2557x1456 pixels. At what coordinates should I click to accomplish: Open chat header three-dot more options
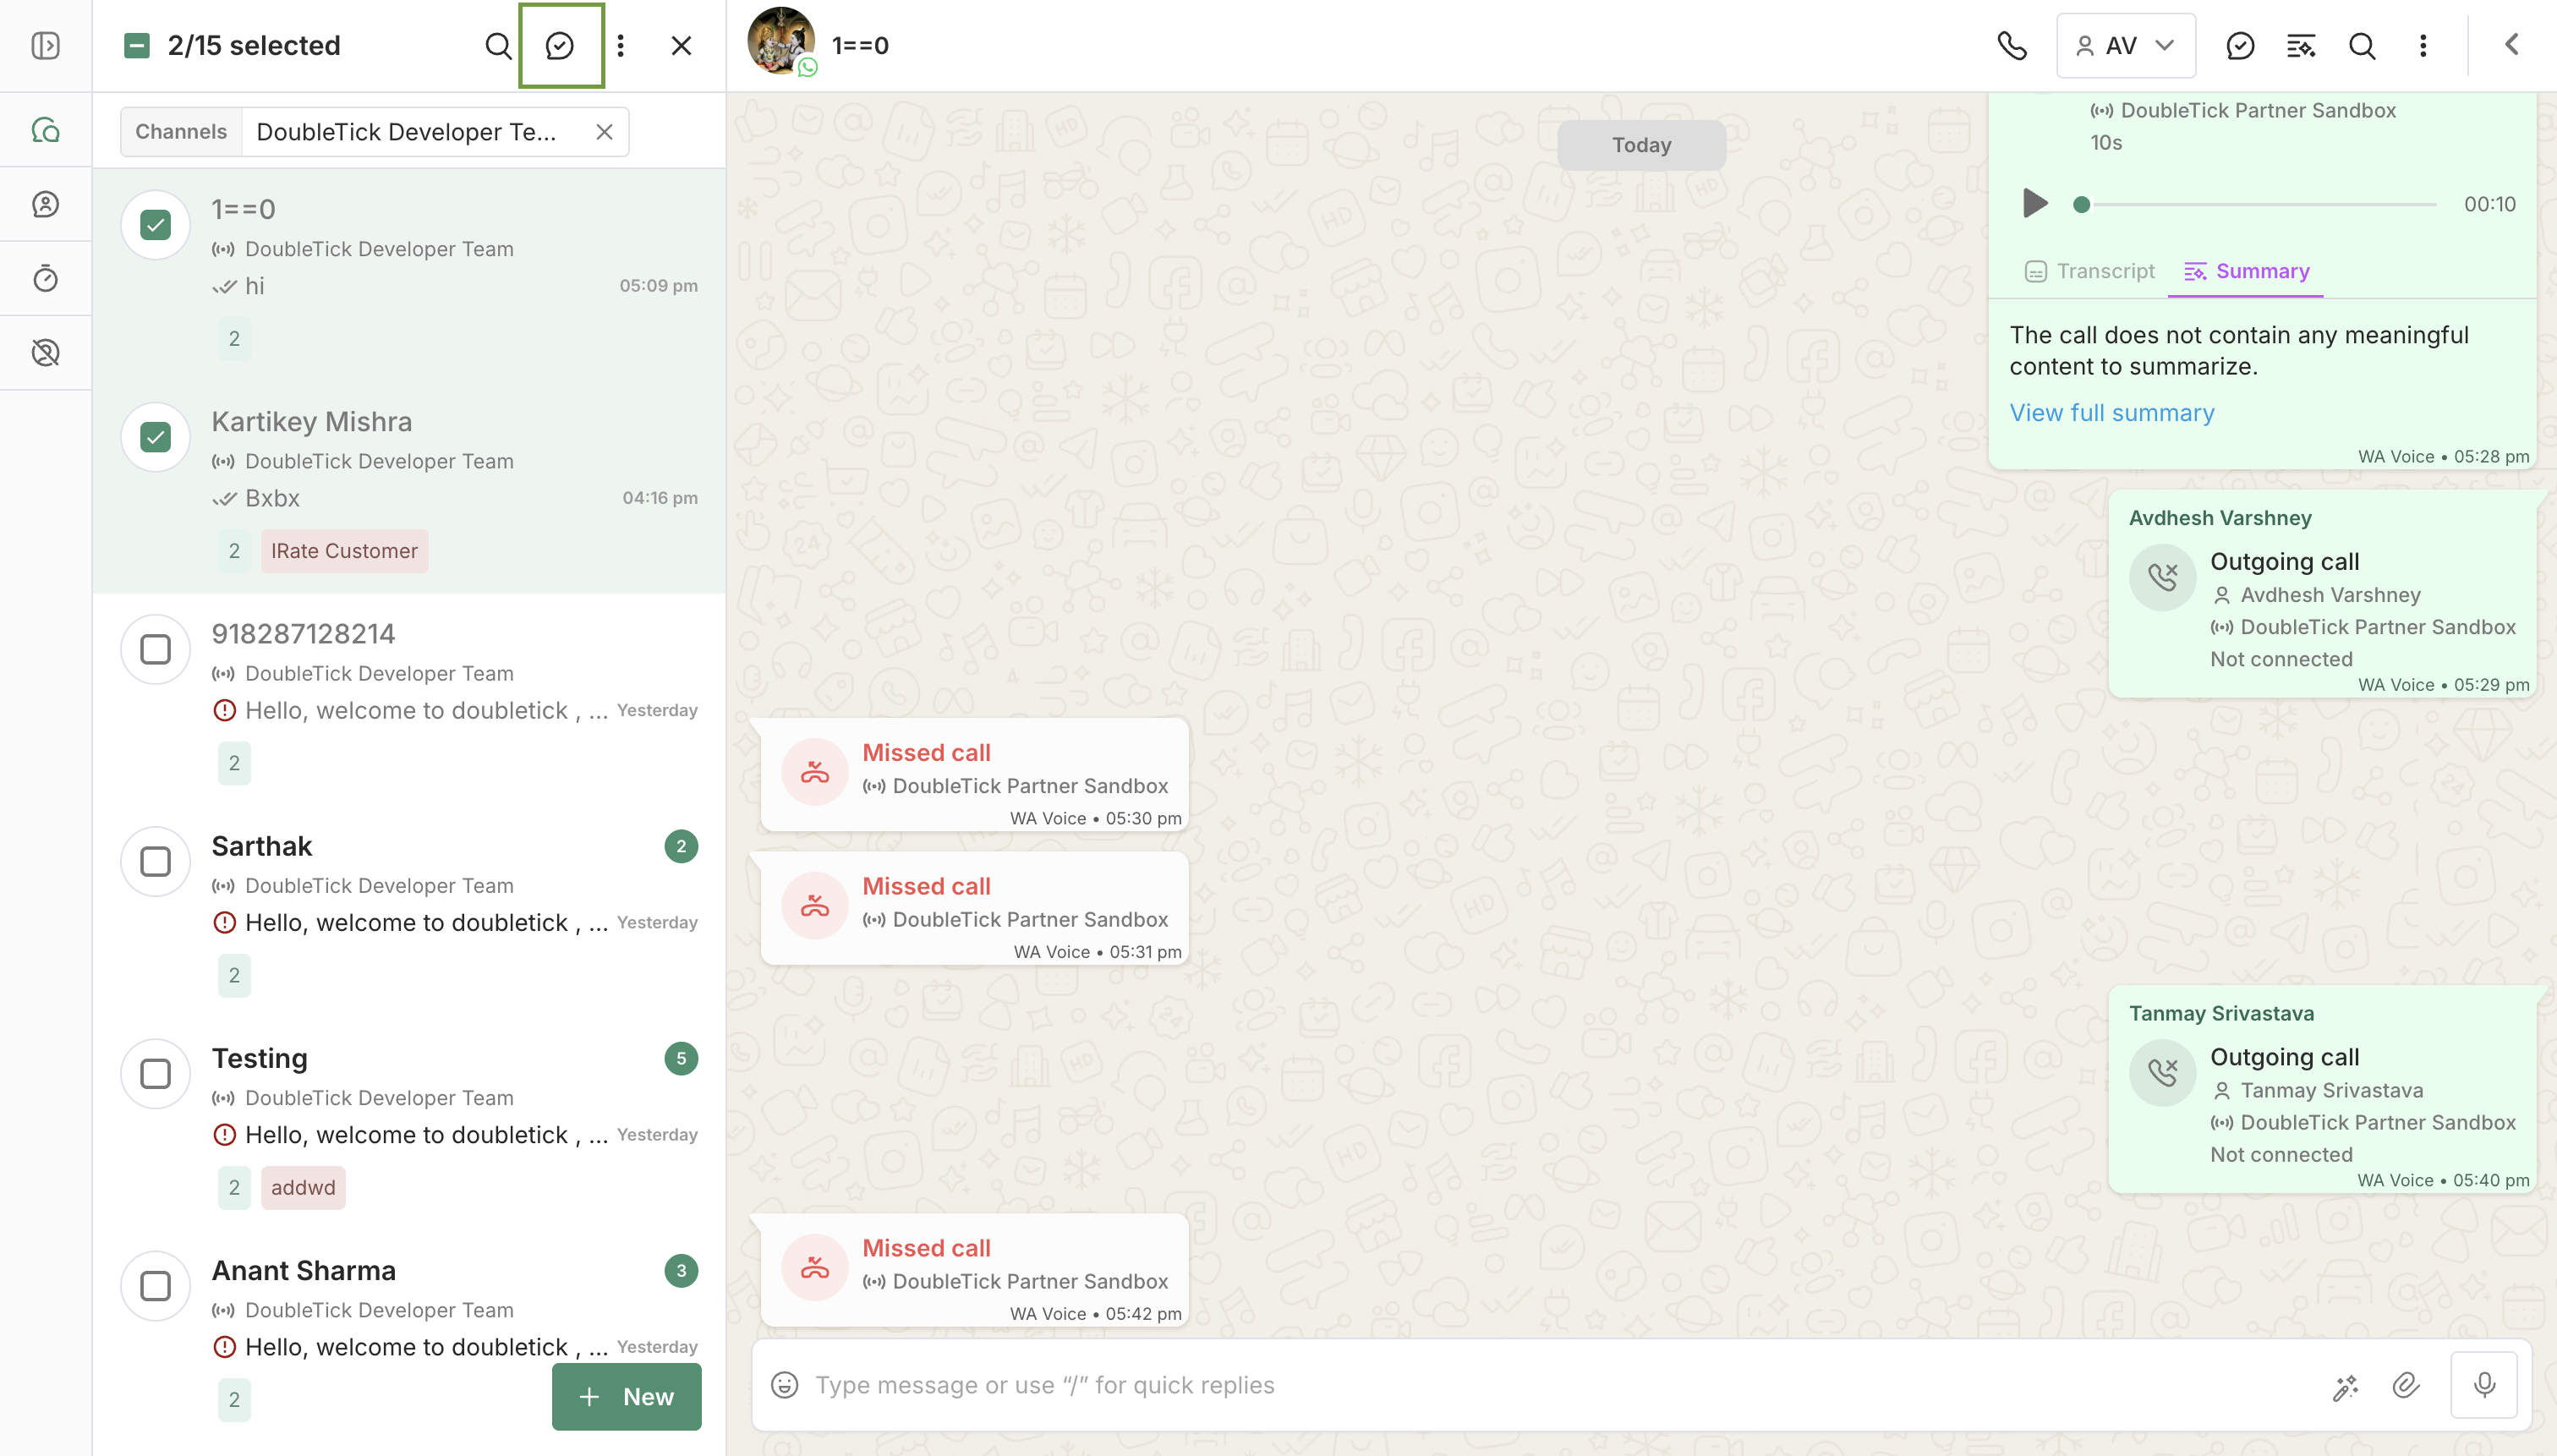point(2423,46)
